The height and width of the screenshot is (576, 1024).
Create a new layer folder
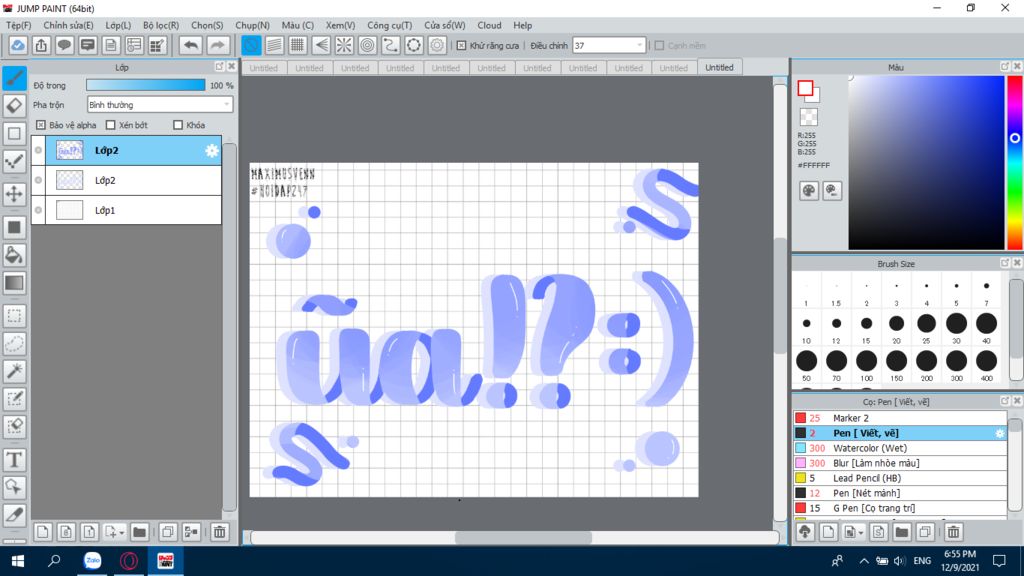click(x=139, y=532)
